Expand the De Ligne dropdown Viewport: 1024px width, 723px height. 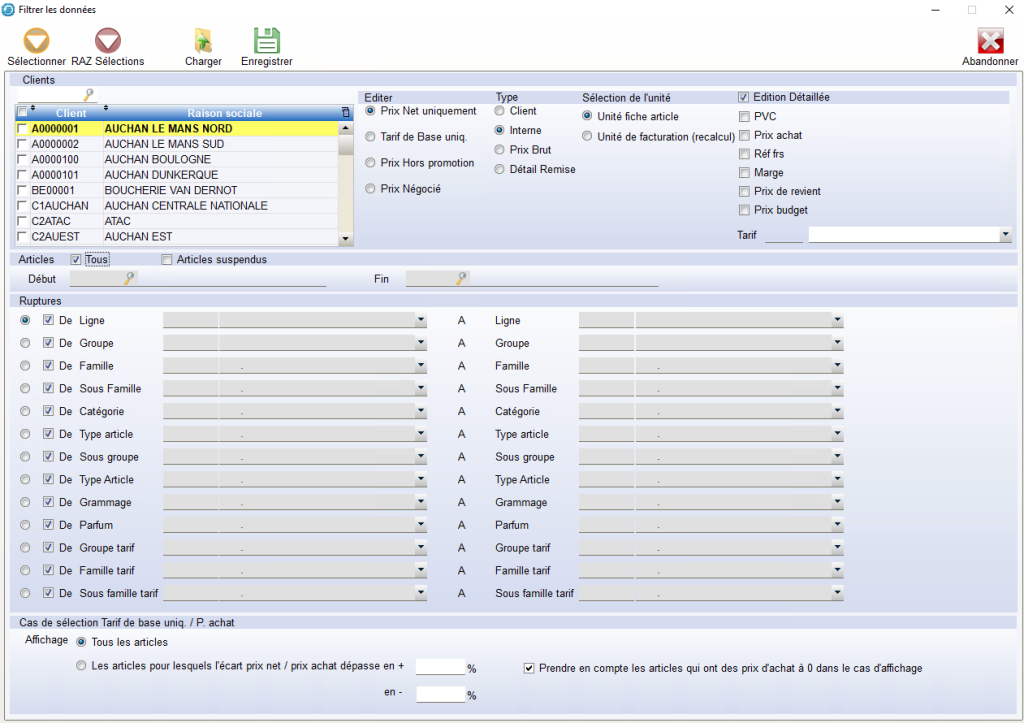(421, 321)
